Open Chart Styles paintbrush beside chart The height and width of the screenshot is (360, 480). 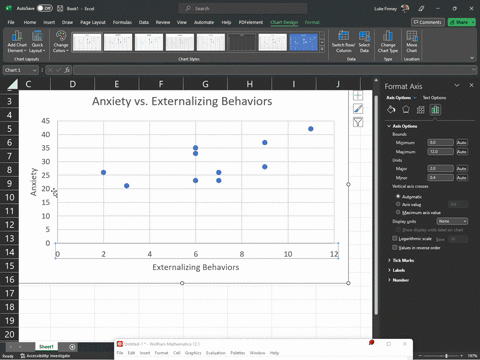[358, 109]
